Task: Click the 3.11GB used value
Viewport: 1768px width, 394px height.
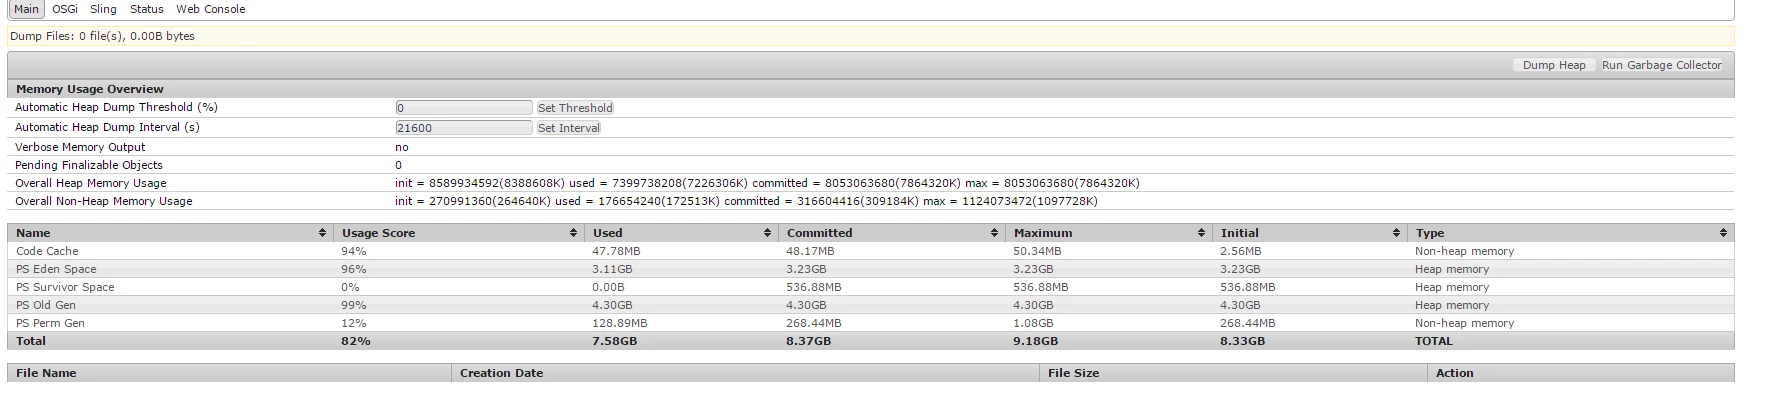Action: (612, 269)
